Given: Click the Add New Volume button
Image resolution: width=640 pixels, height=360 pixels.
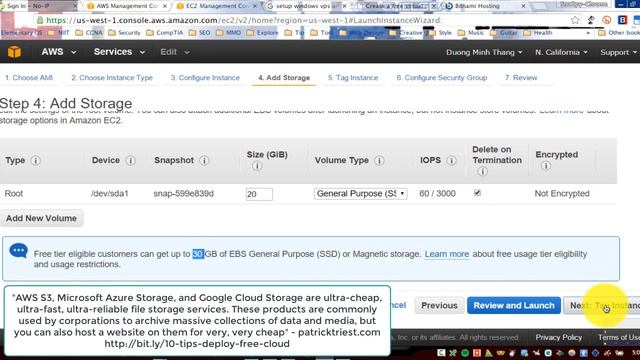Looking at the screenshot, I should pos(41,218).
